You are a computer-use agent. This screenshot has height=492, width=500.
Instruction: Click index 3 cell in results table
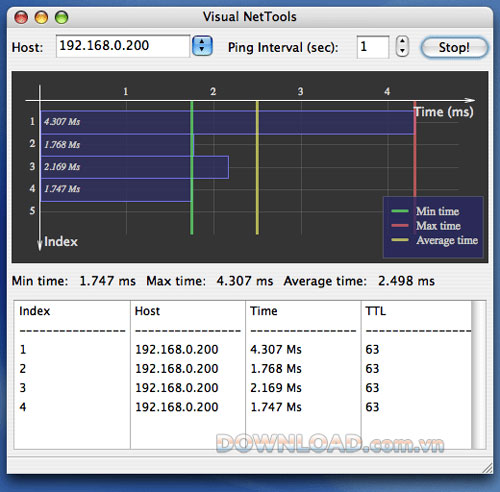click(x=23, y=388)
